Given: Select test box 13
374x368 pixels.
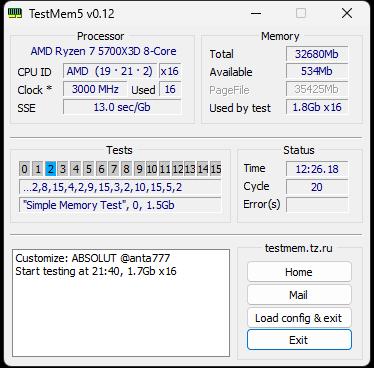Looking at the screenshot, I should (x=190, y=169).
